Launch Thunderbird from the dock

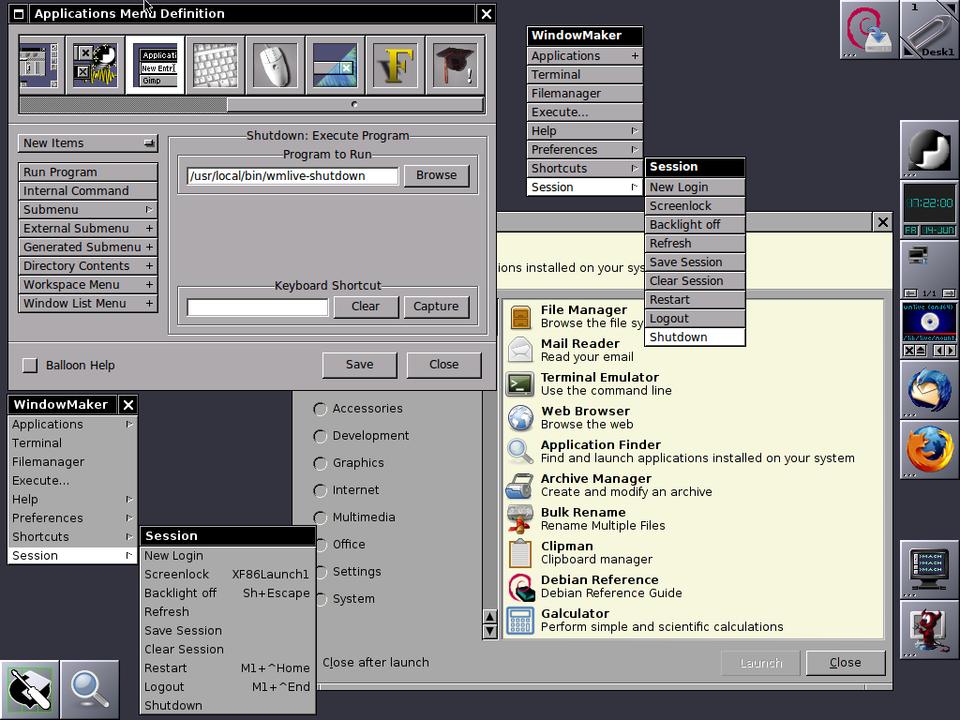[x=929, y=390]
